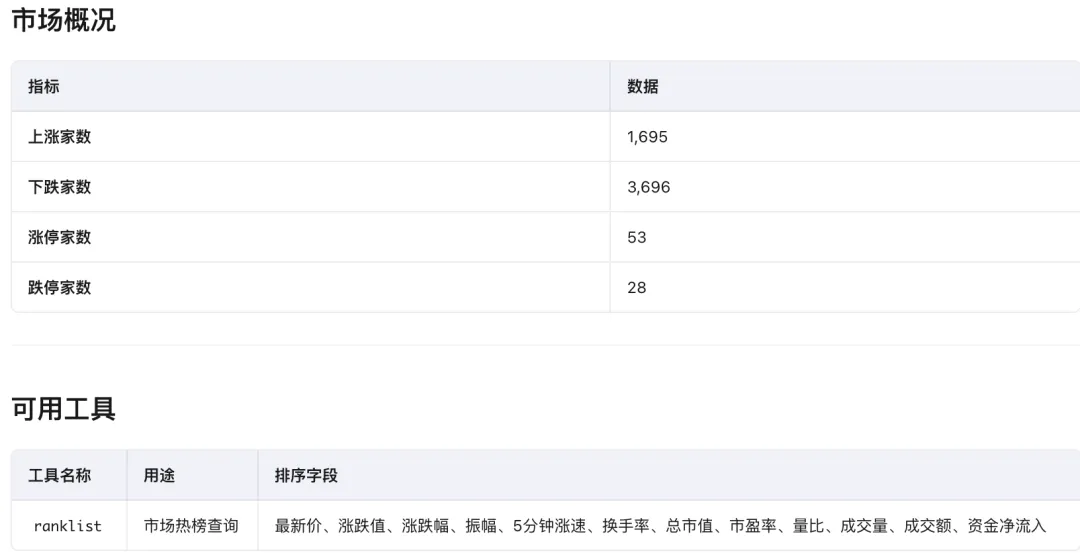
Task: Click the 下跌家数 row label
Action: tap(59, 187)
